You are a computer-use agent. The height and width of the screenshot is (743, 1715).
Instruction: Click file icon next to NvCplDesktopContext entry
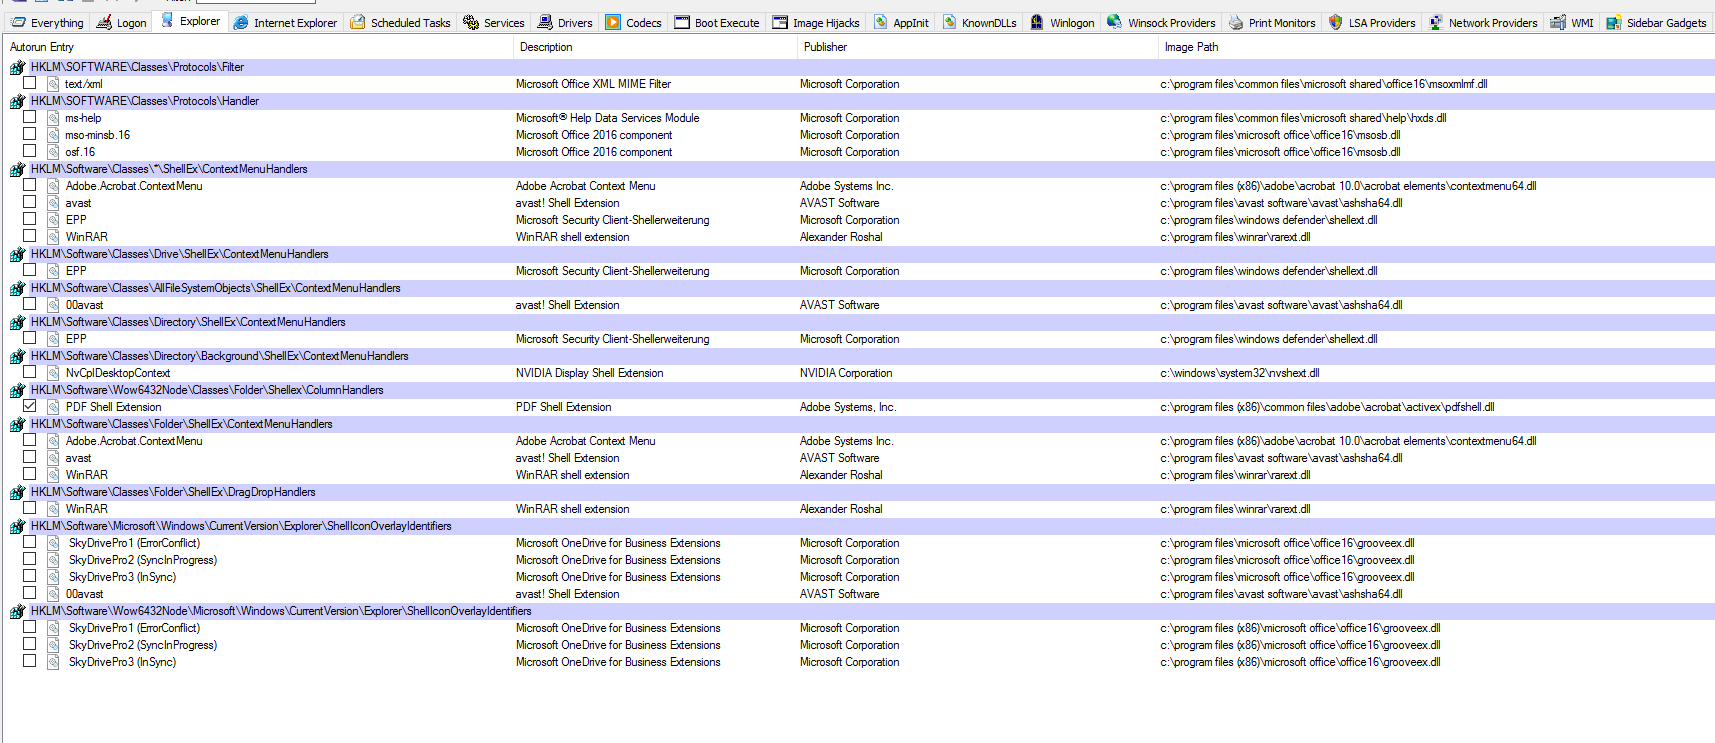53,373
